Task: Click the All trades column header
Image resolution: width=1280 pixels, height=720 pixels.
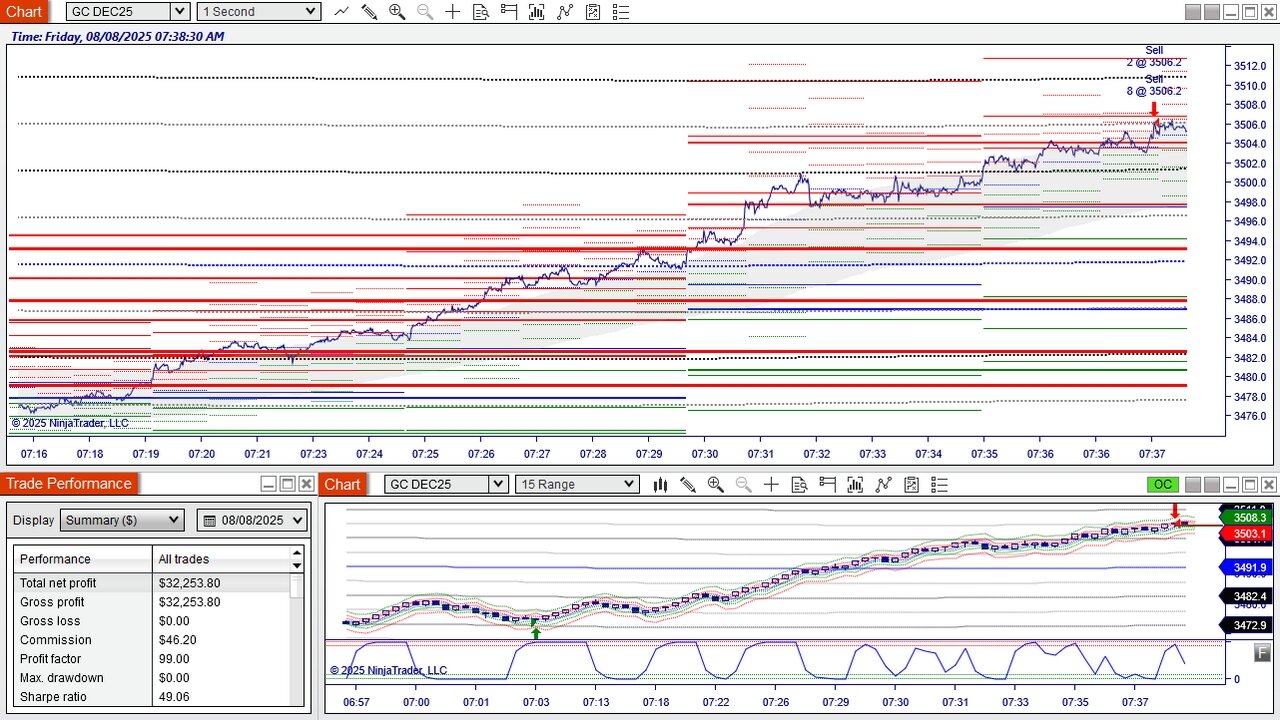Action: tap(221, 559)
